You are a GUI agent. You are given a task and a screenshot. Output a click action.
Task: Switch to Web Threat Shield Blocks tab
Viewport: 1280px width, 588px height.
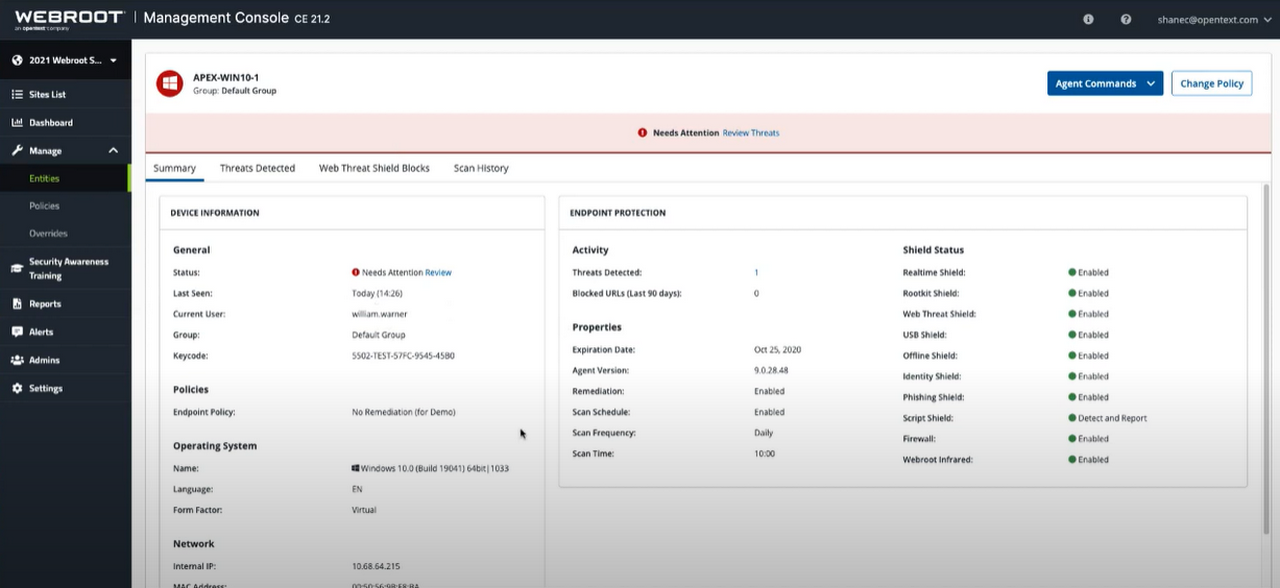click(374, 168)
